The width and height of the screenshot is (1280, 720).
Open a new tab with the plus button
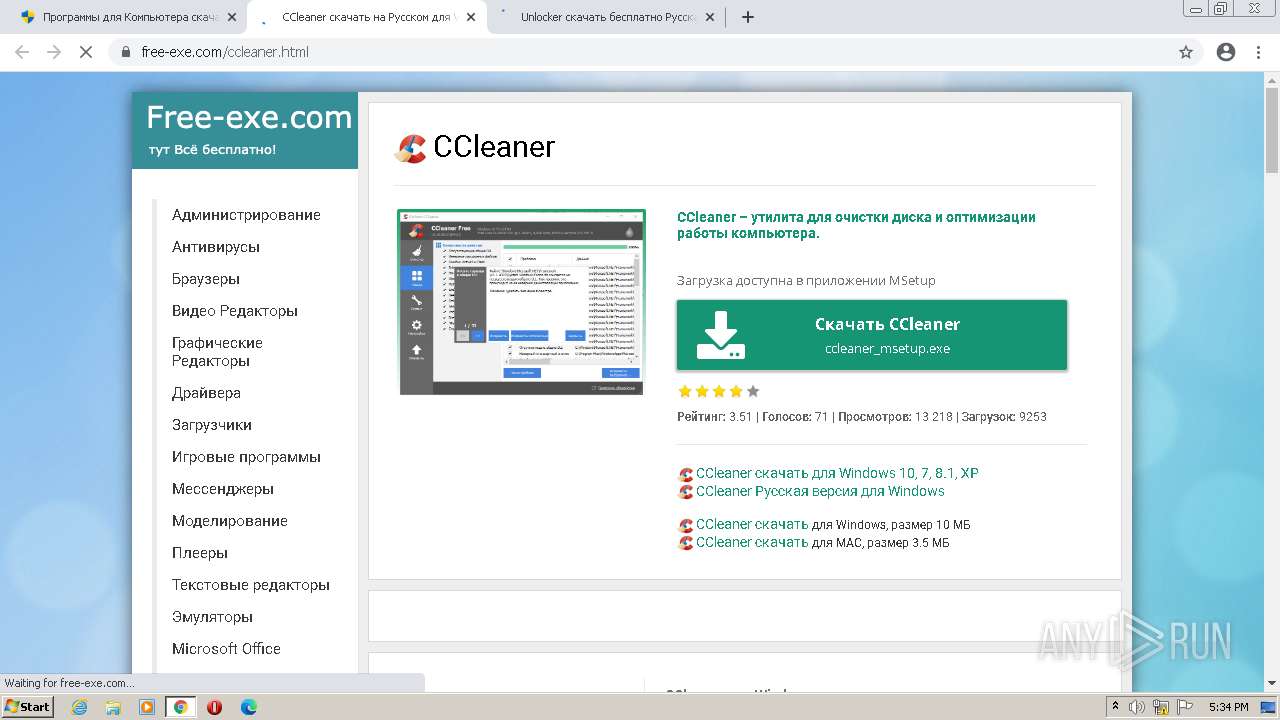coord(747,17)
